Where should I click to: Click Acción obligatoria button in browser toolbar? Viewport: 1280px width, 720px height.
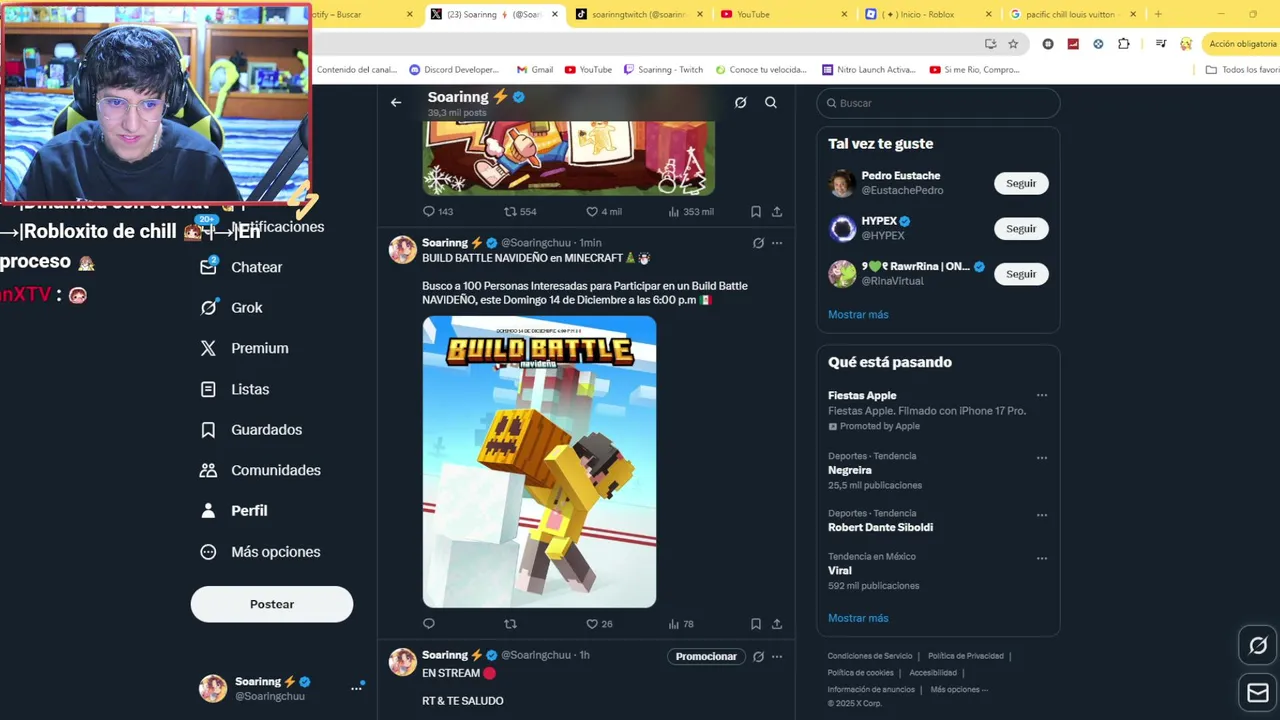pyautogui.click(x=1242, y=44)
